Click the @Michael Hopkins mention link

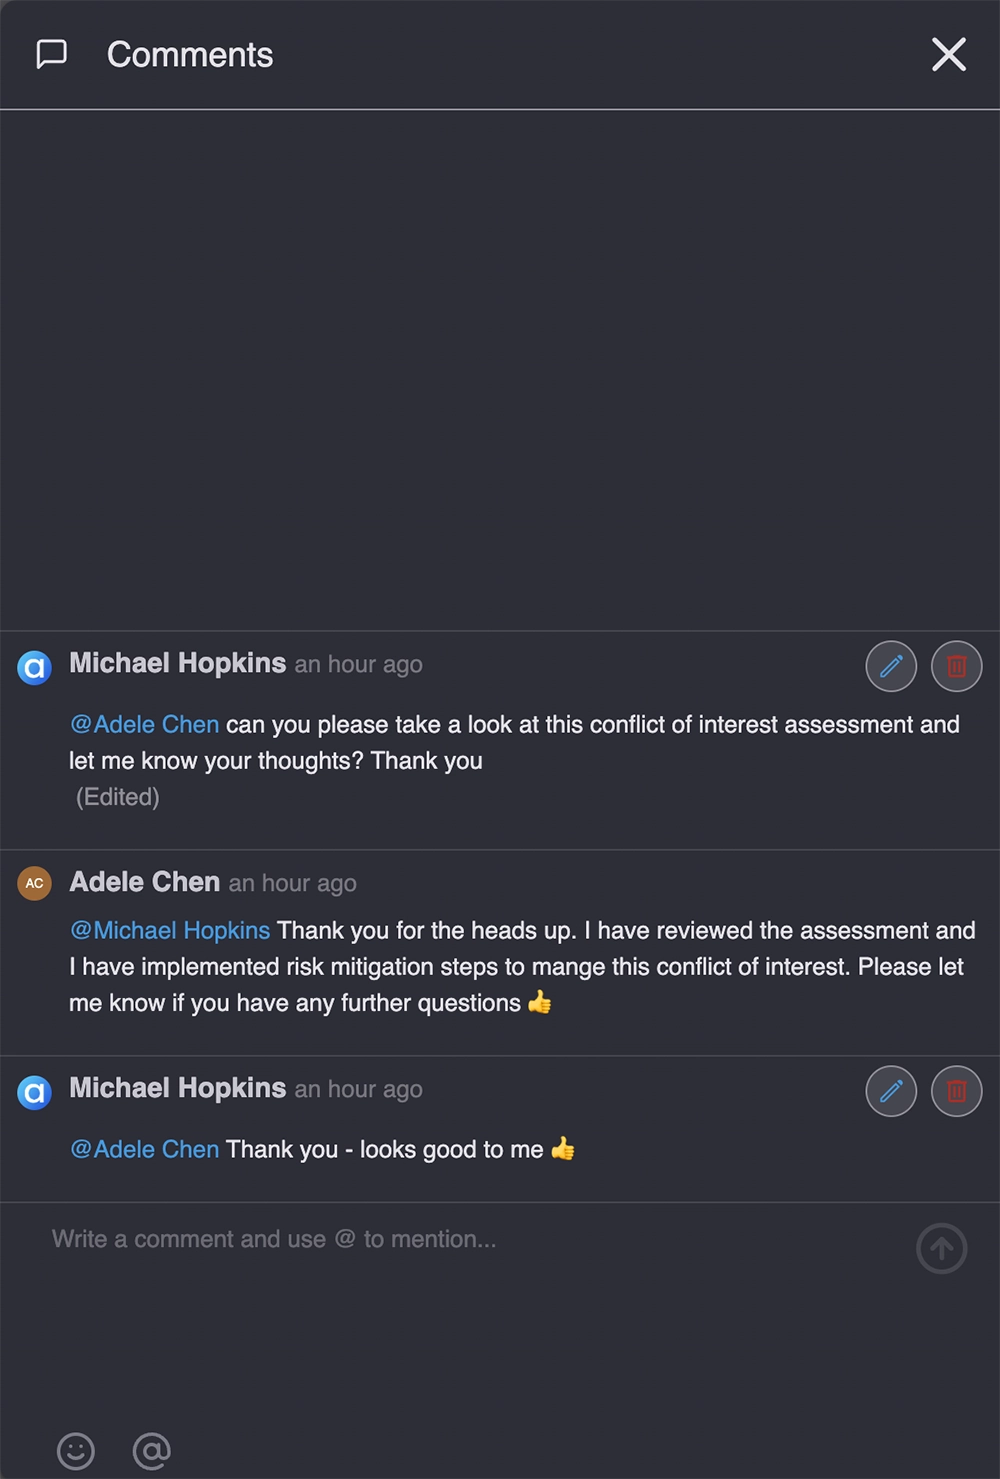point(169,930)
